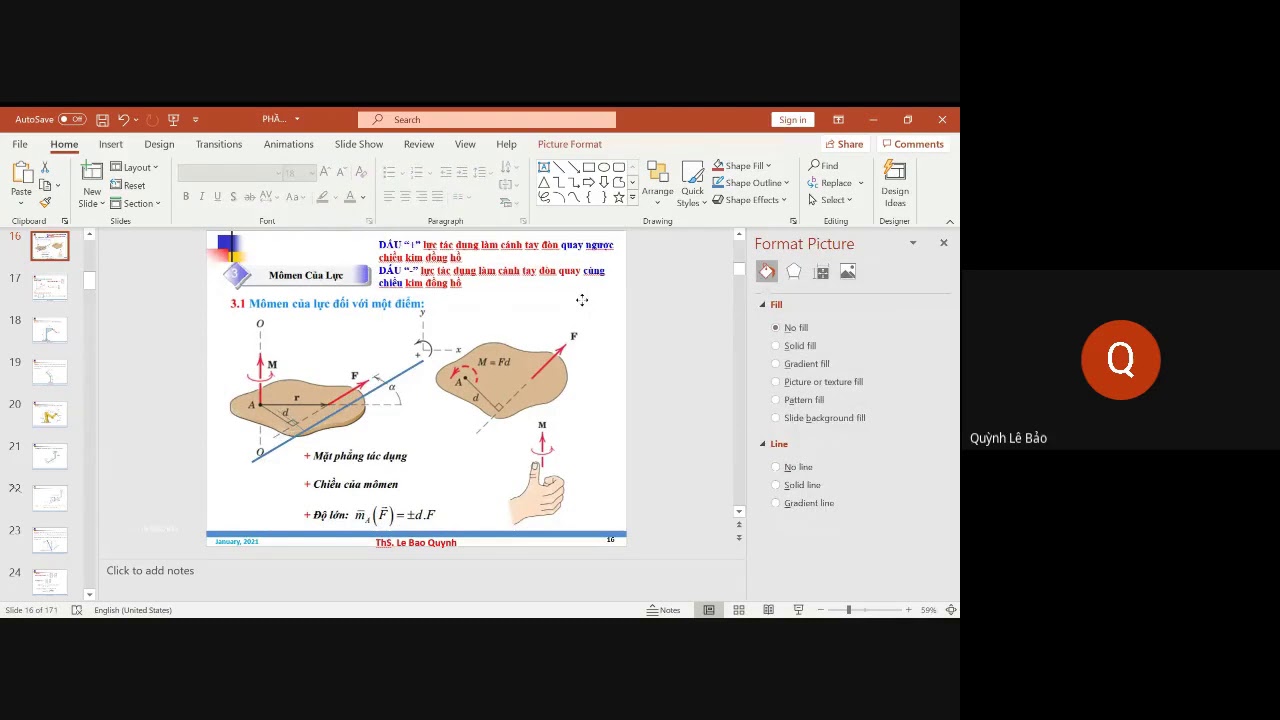1280x720 pixels.
Task: Switch to the Design tab
Action: click(x=159, y=144)
